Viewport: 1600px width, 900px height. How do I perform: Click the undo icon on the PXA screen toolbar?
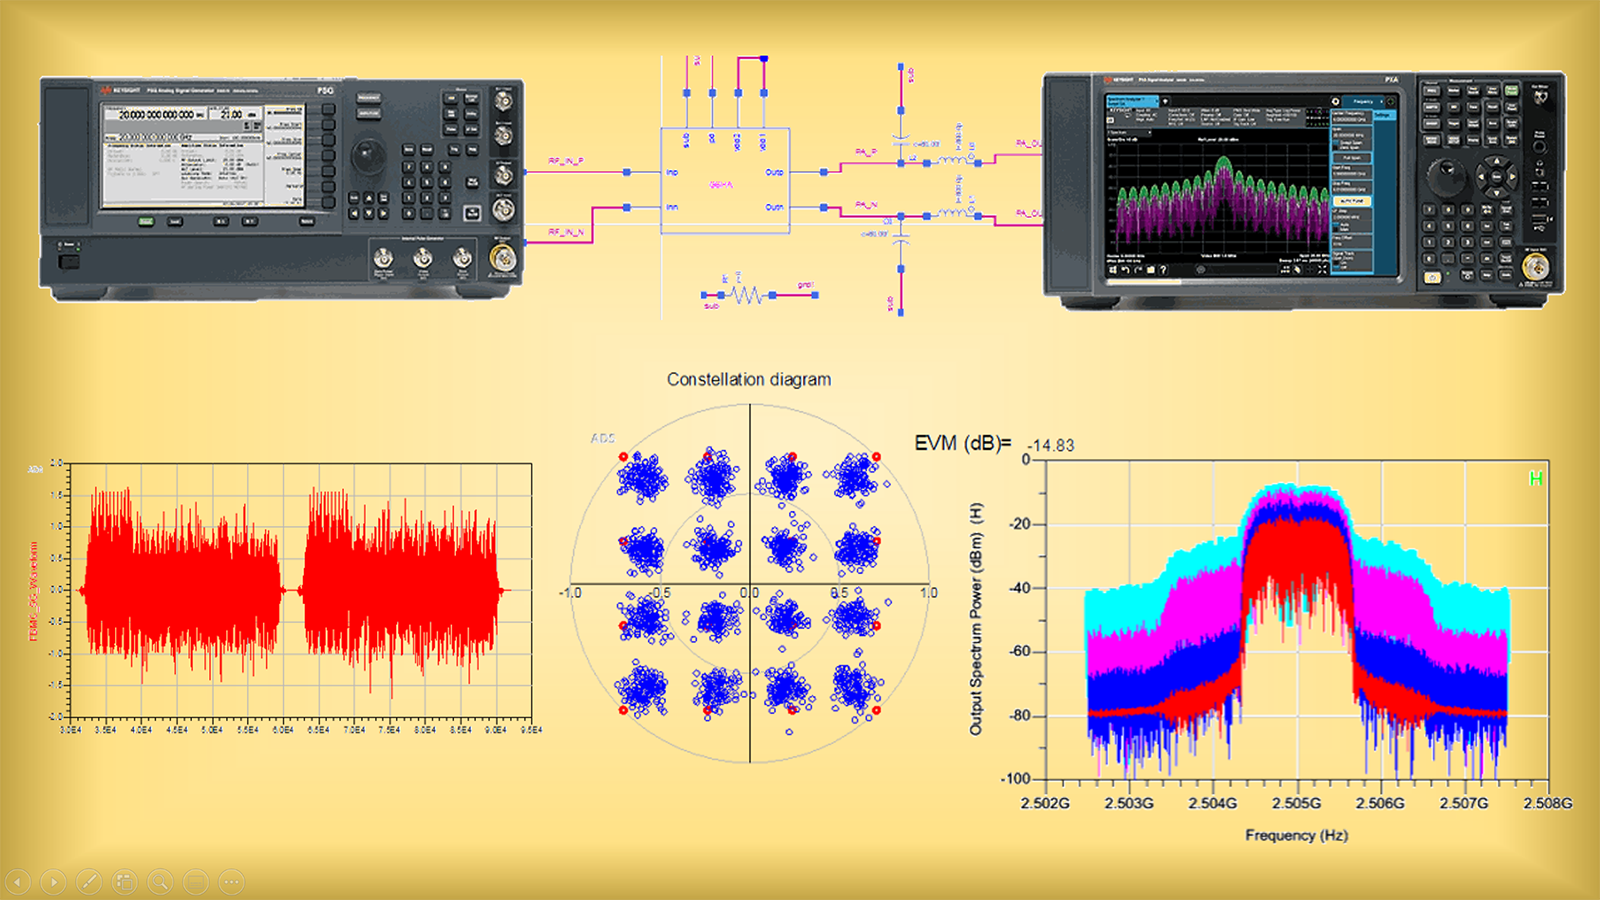(x=1125, y=269)
